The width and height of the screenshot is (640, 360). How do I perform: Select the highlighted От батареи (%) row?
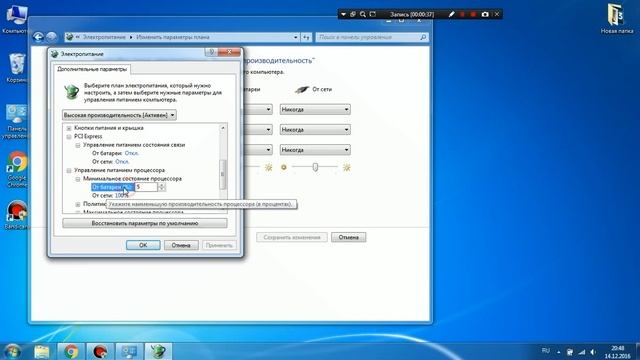112,187
